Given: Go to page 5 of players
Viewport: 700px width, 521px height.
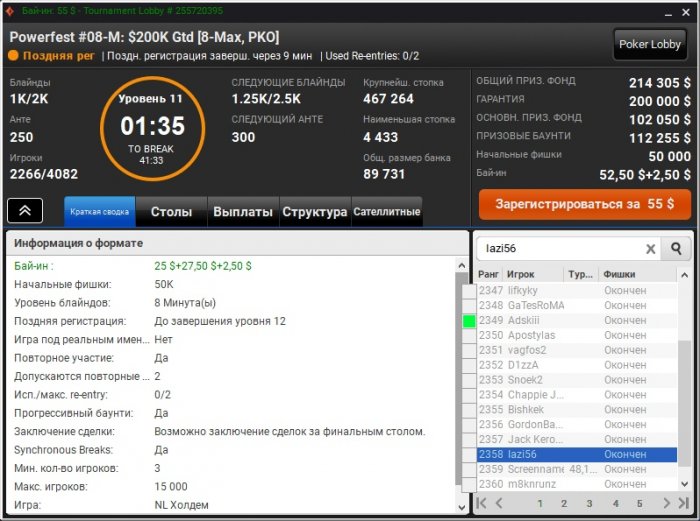Looking at the screenshot, I should 640,504.
